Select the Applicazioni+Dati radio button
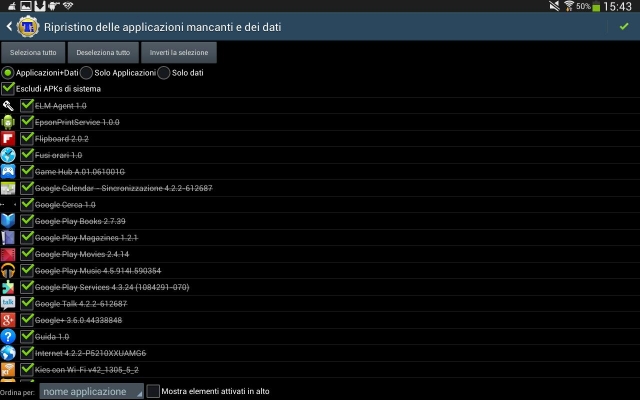 8,73
